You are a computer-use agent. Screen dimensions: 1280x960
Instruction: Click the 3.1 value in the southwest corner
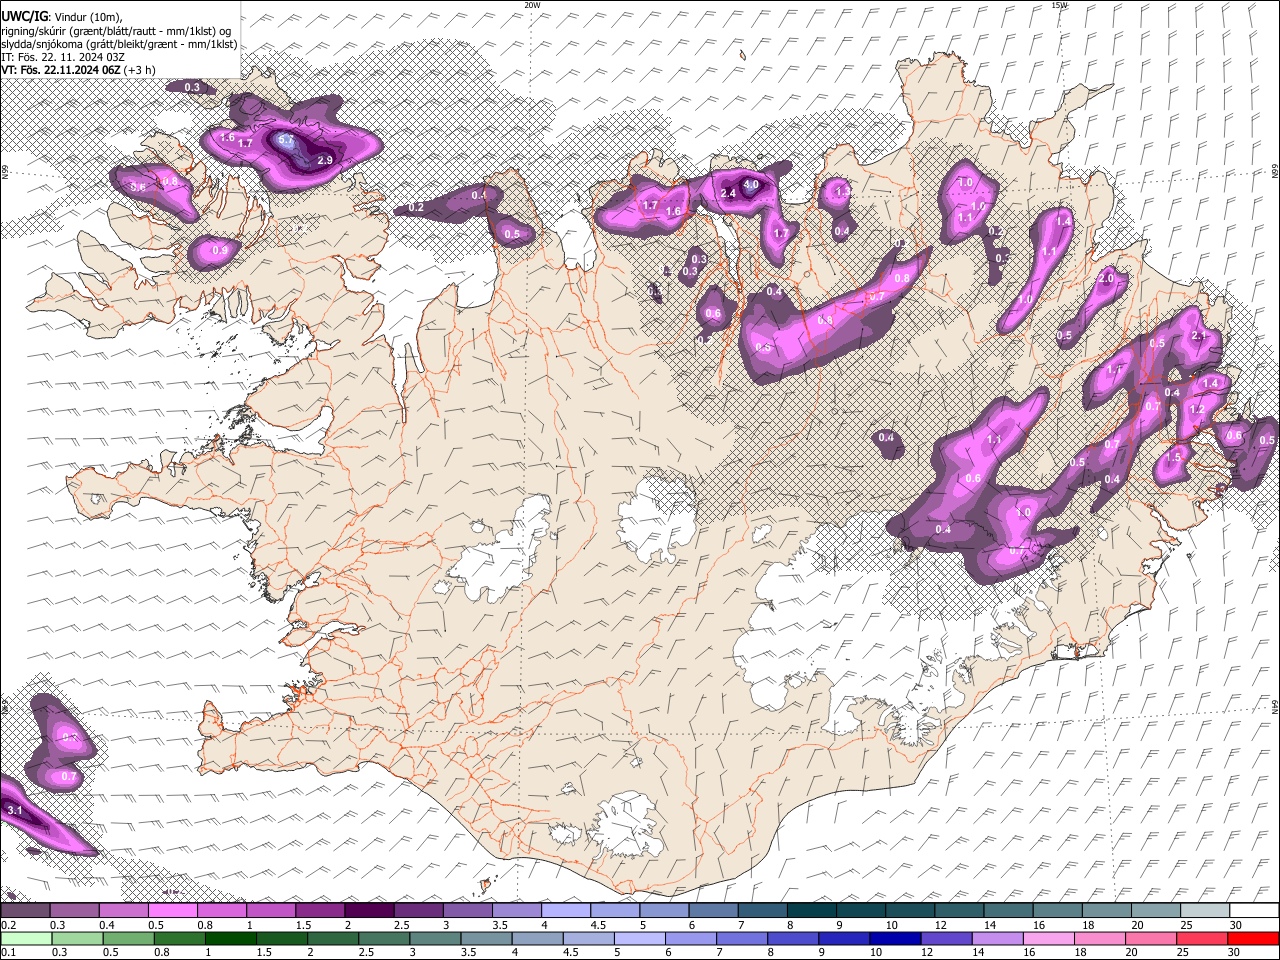coord(14,810)
